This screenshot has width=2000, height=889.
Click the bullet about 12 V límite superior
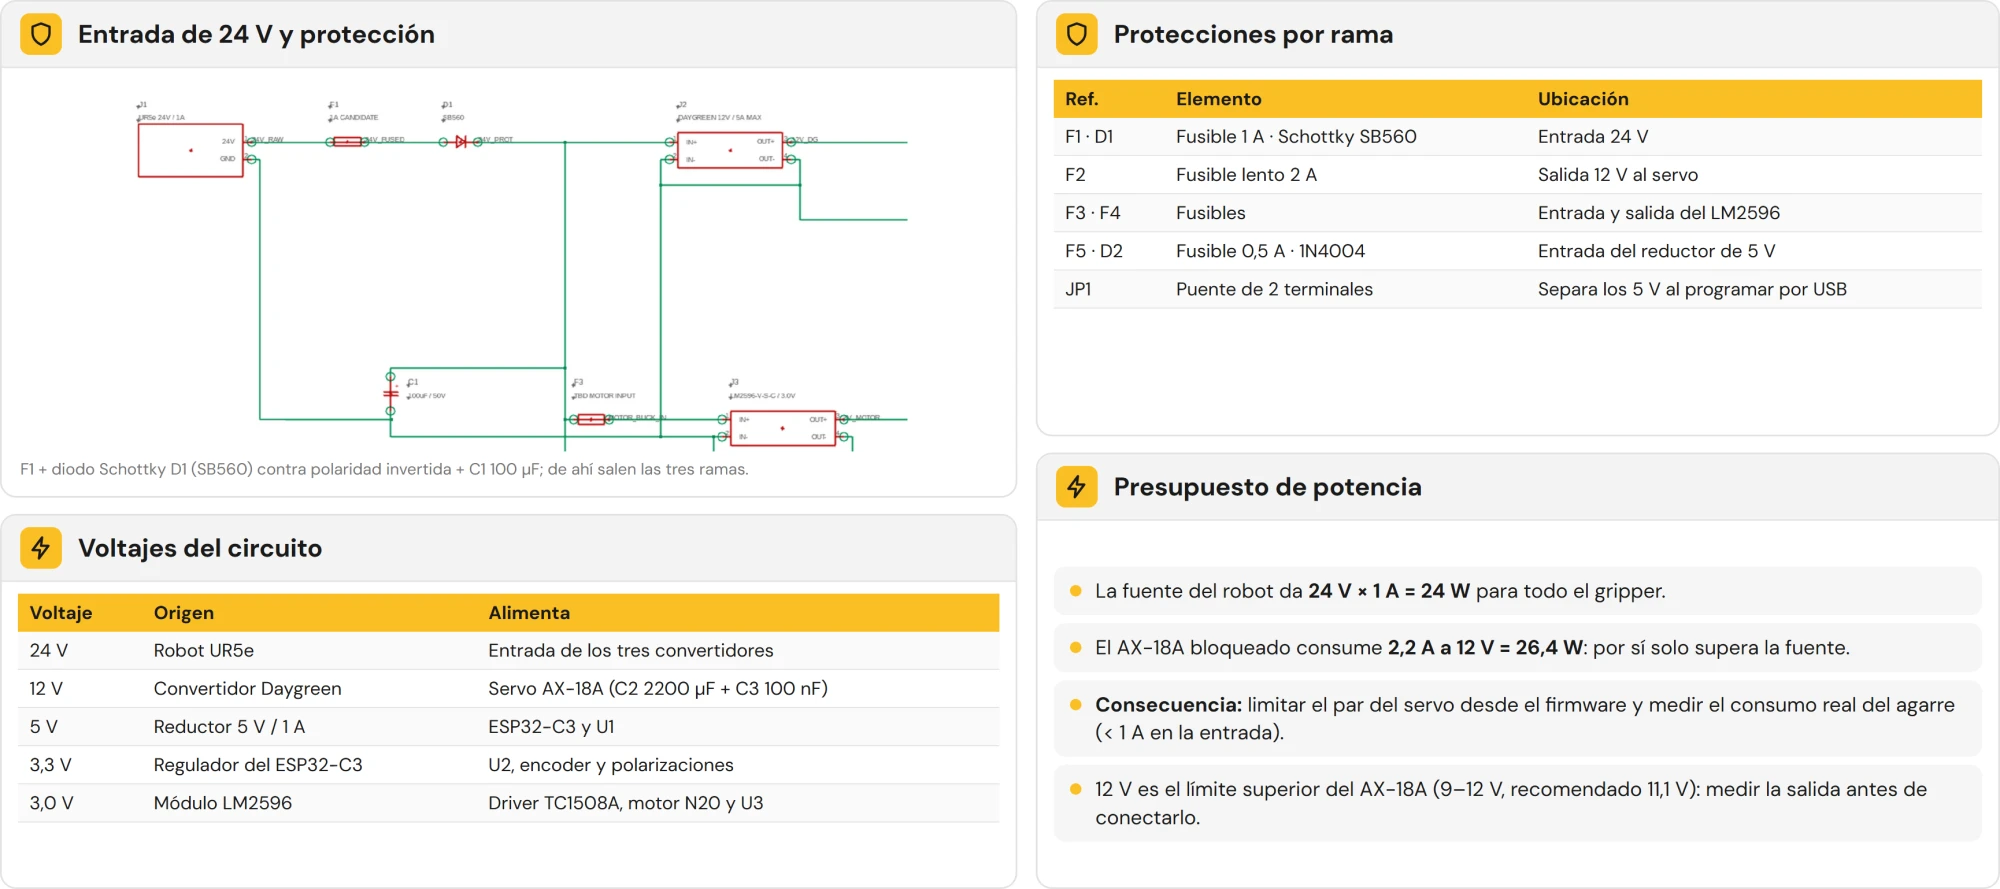click(1518, 803)
